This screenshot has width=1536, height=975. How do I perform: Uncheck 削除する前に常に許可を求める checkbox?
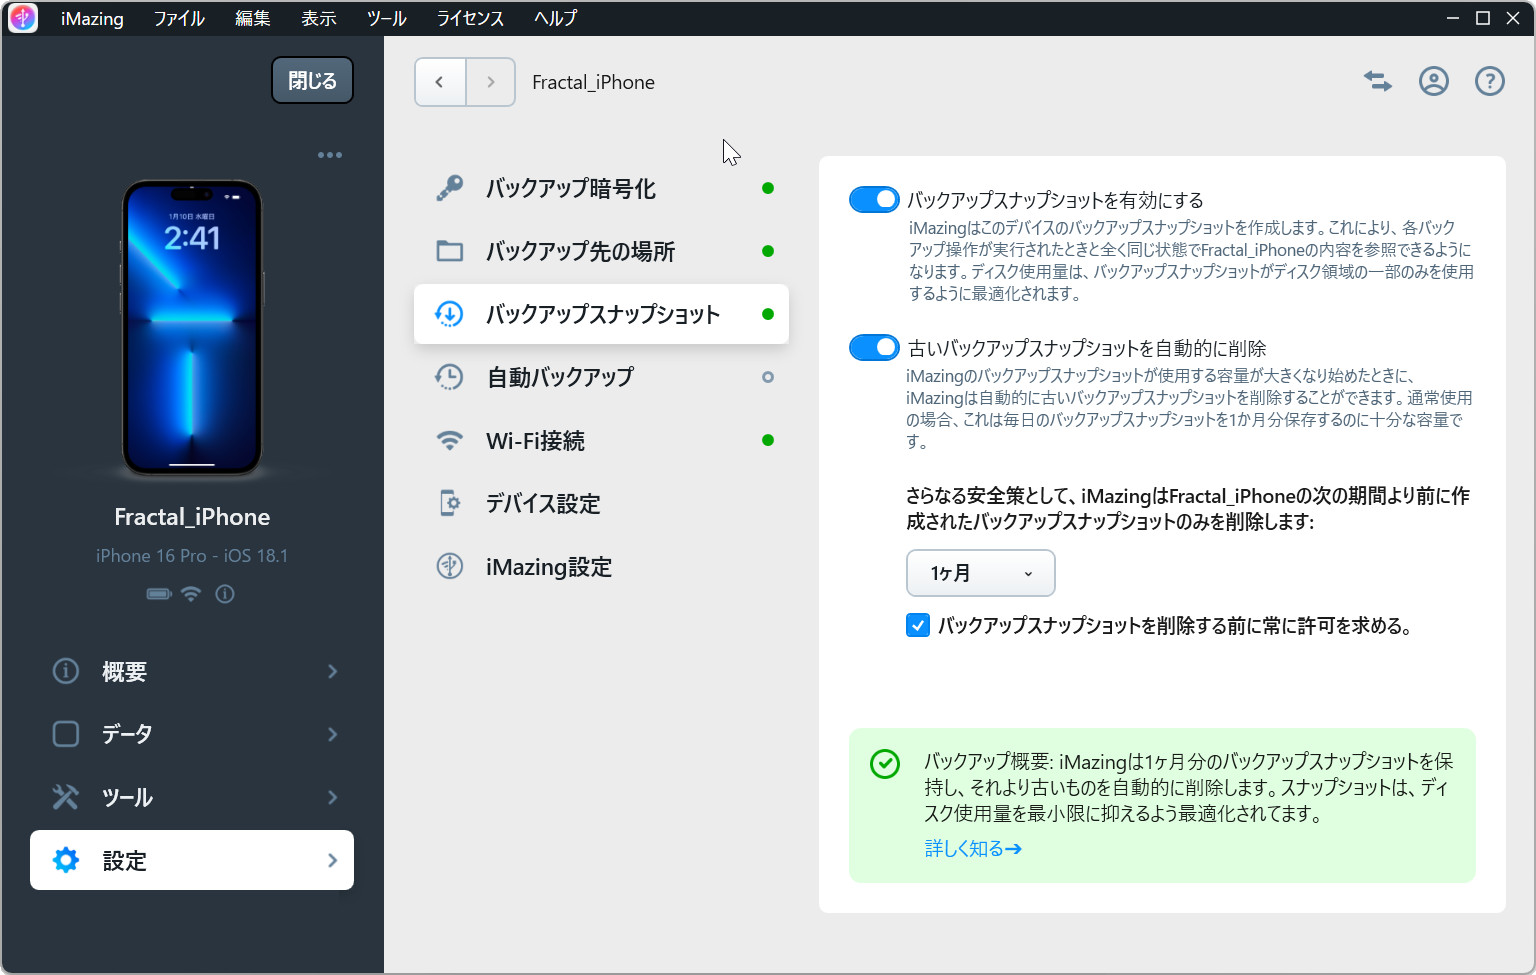[x=918, y=625]
